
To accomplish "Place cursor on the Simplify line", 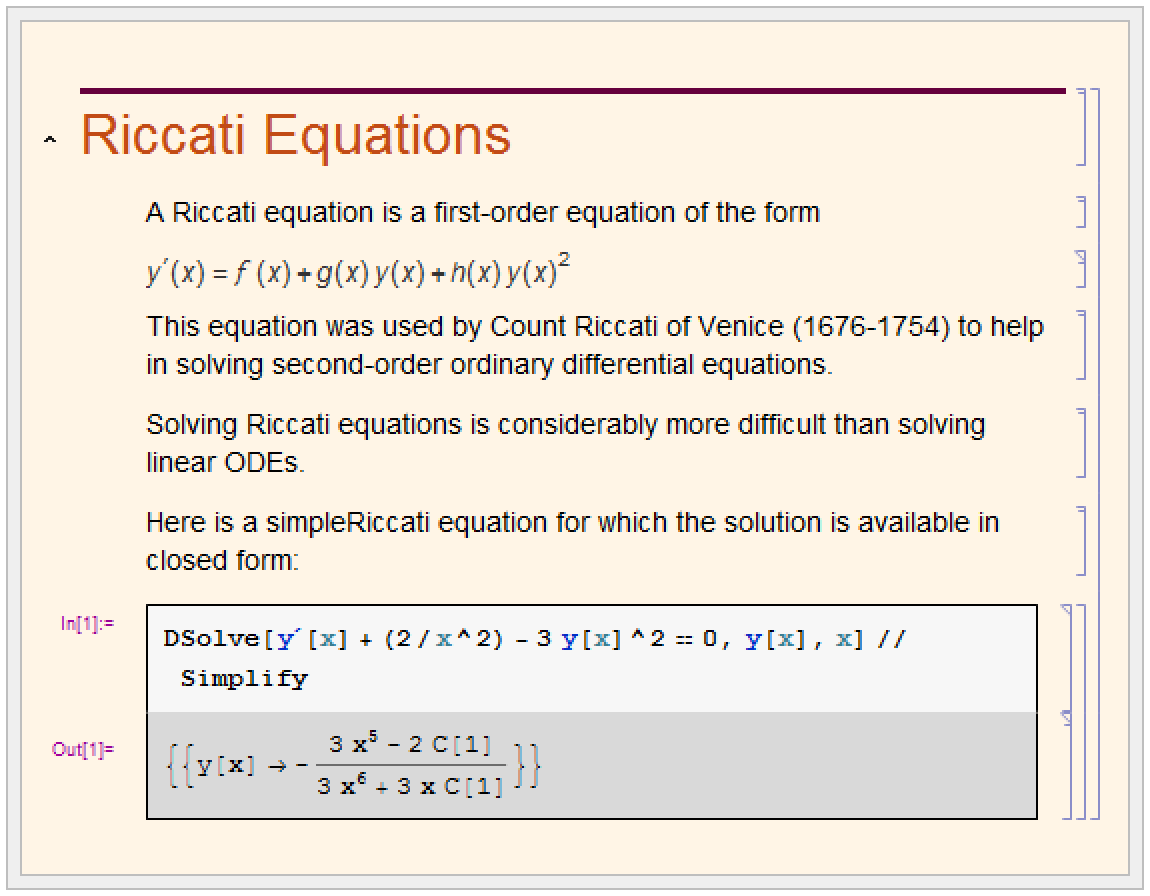I will [x=244, y=679].
